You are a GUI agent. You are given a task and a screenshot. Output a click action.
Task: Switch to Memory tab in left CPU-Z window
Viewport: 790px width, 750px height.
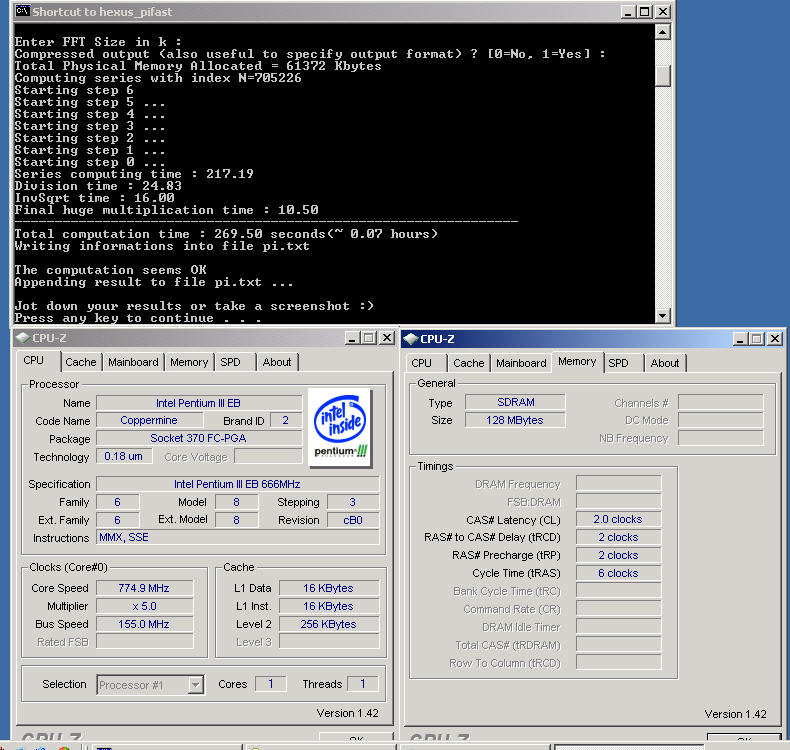tap(189, 362)
